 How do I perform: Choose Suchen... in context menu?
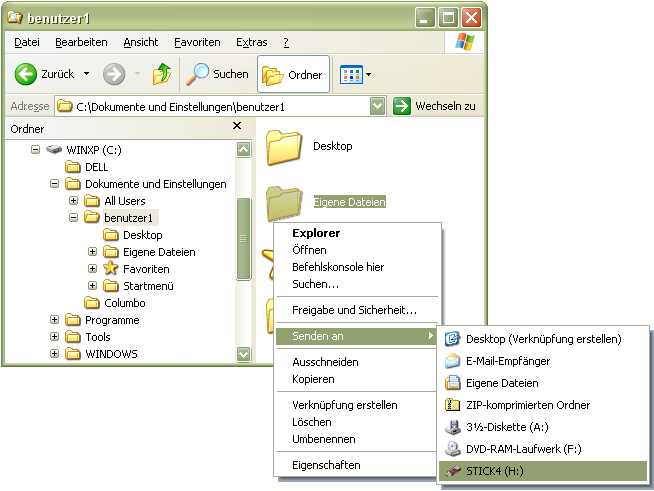pyautogui.click(x=357, y=284)
